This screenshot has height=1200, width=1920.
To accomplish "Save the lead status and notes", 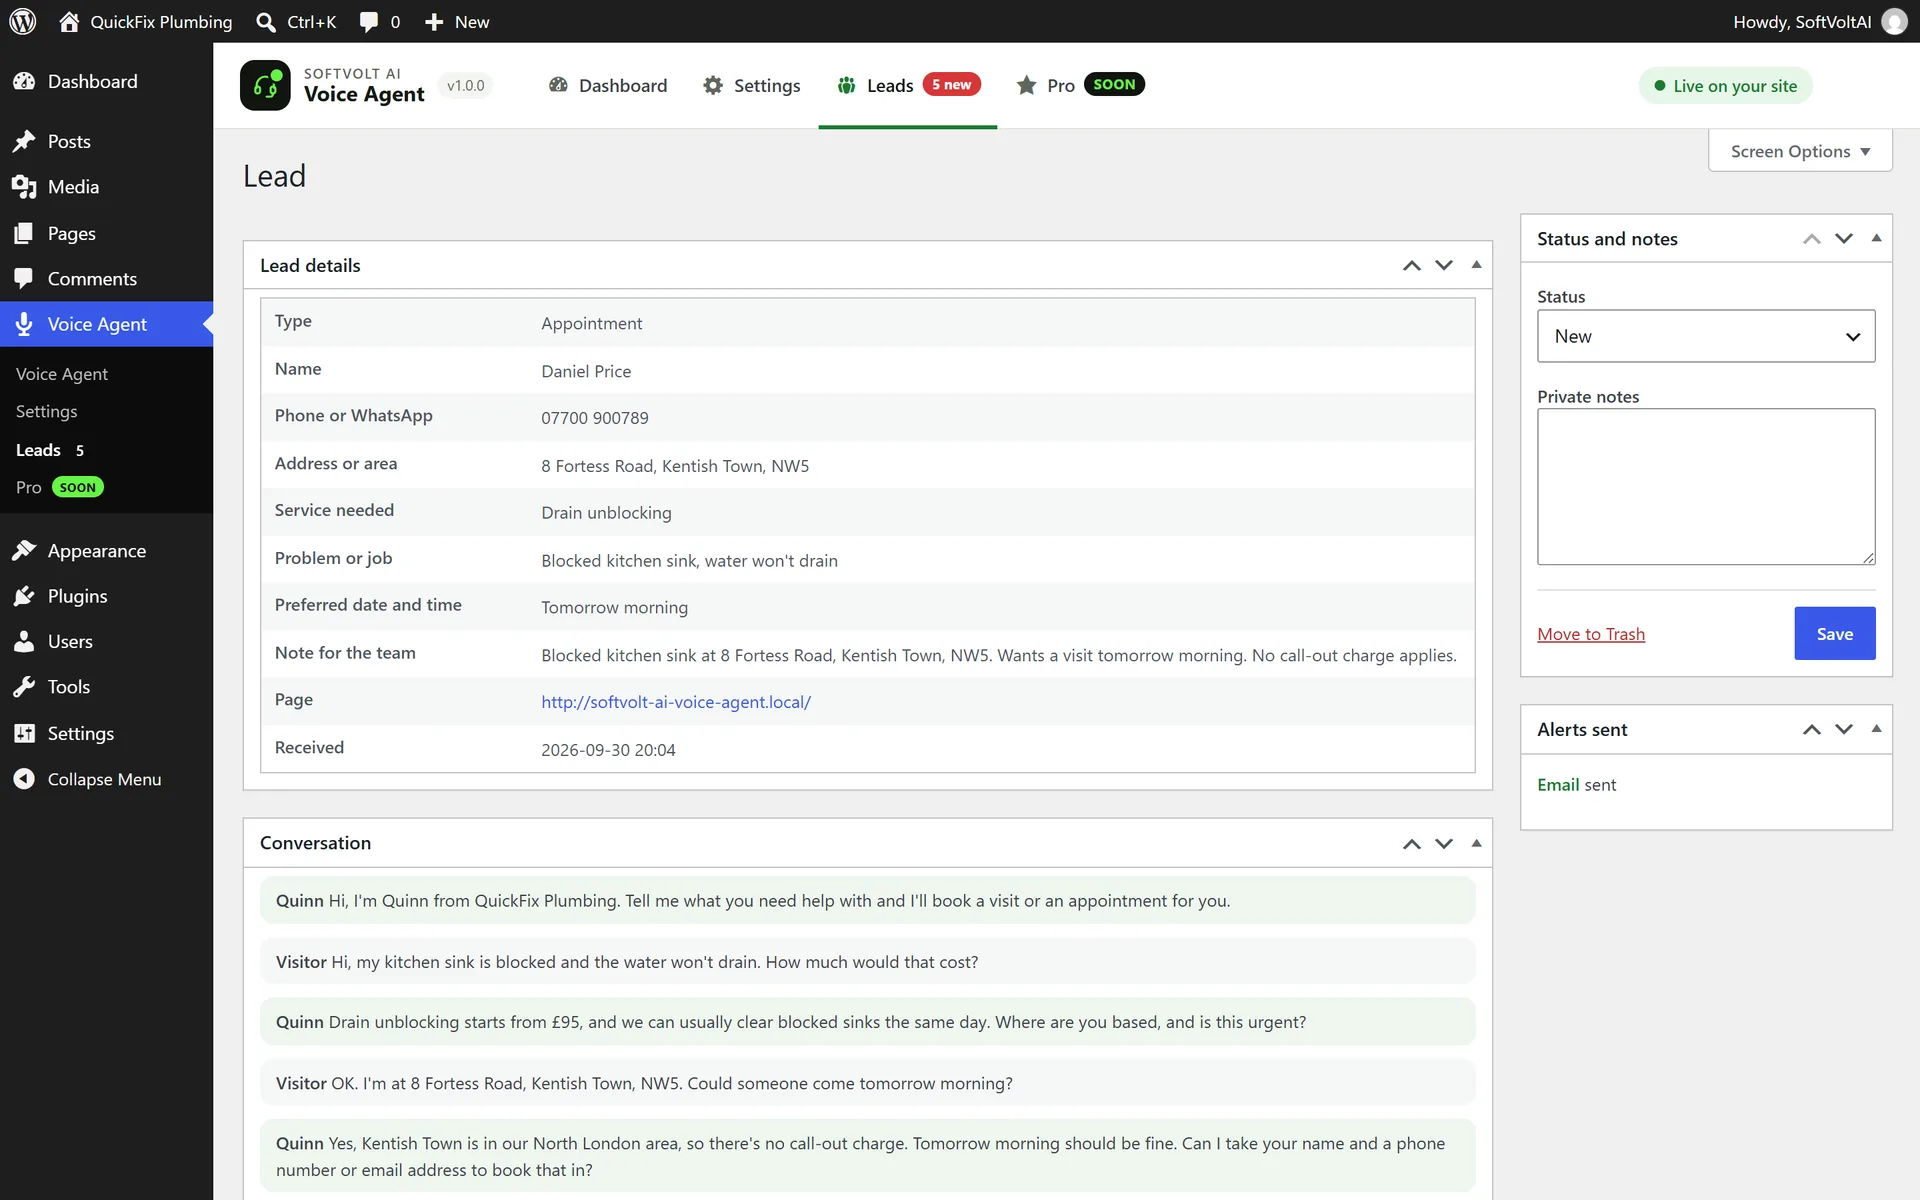I will pos(1835,633).
